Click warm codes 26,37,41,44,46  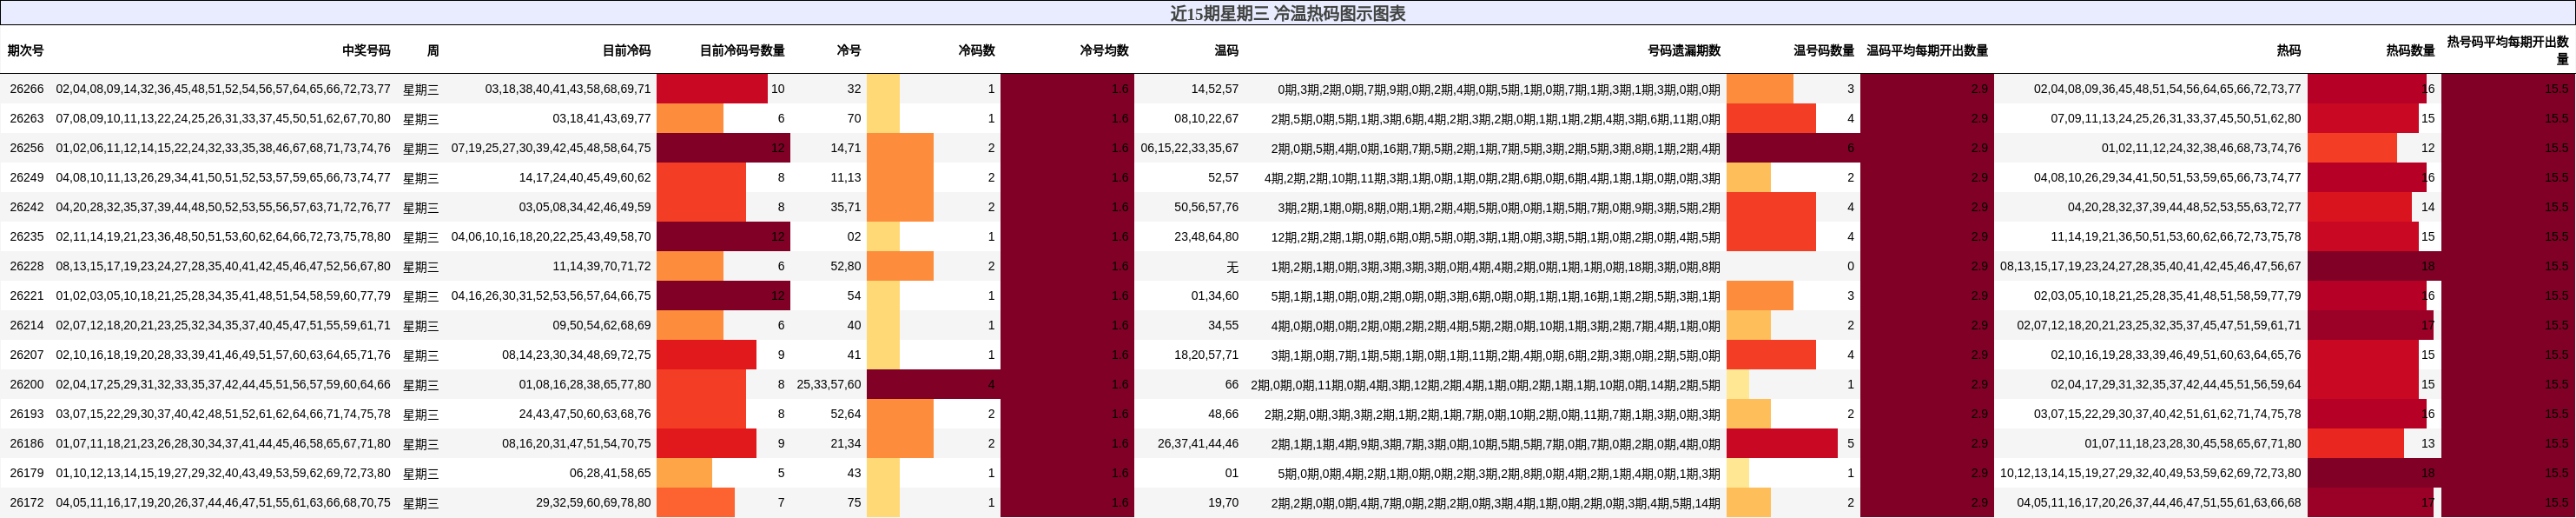(1198, 443)
